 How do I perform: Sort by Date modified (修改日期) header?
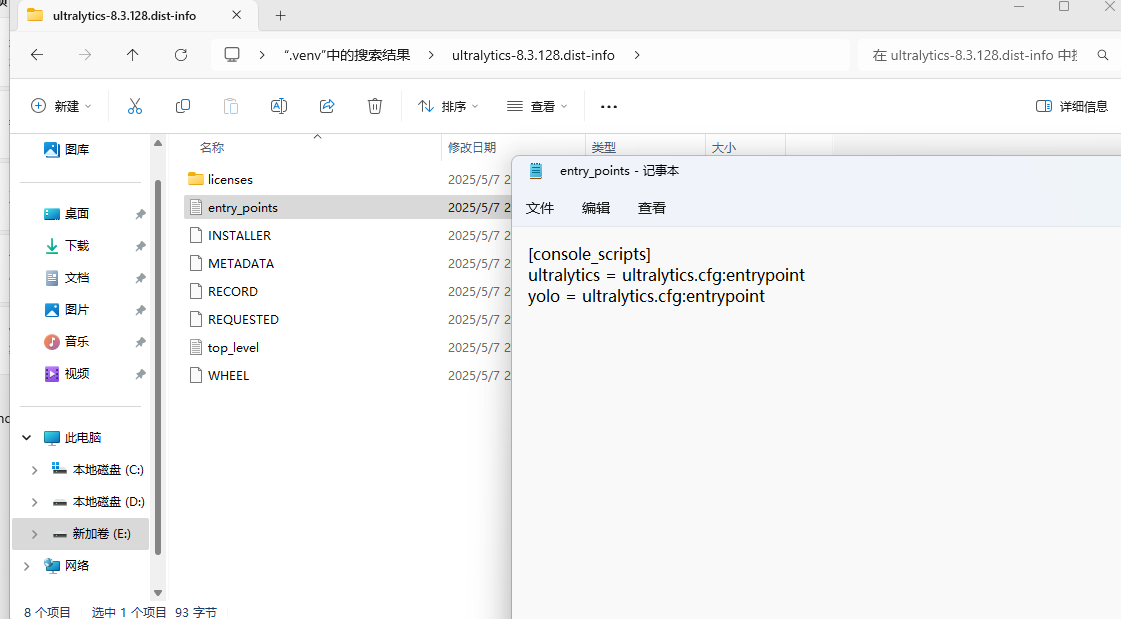[x=472, y=147]
